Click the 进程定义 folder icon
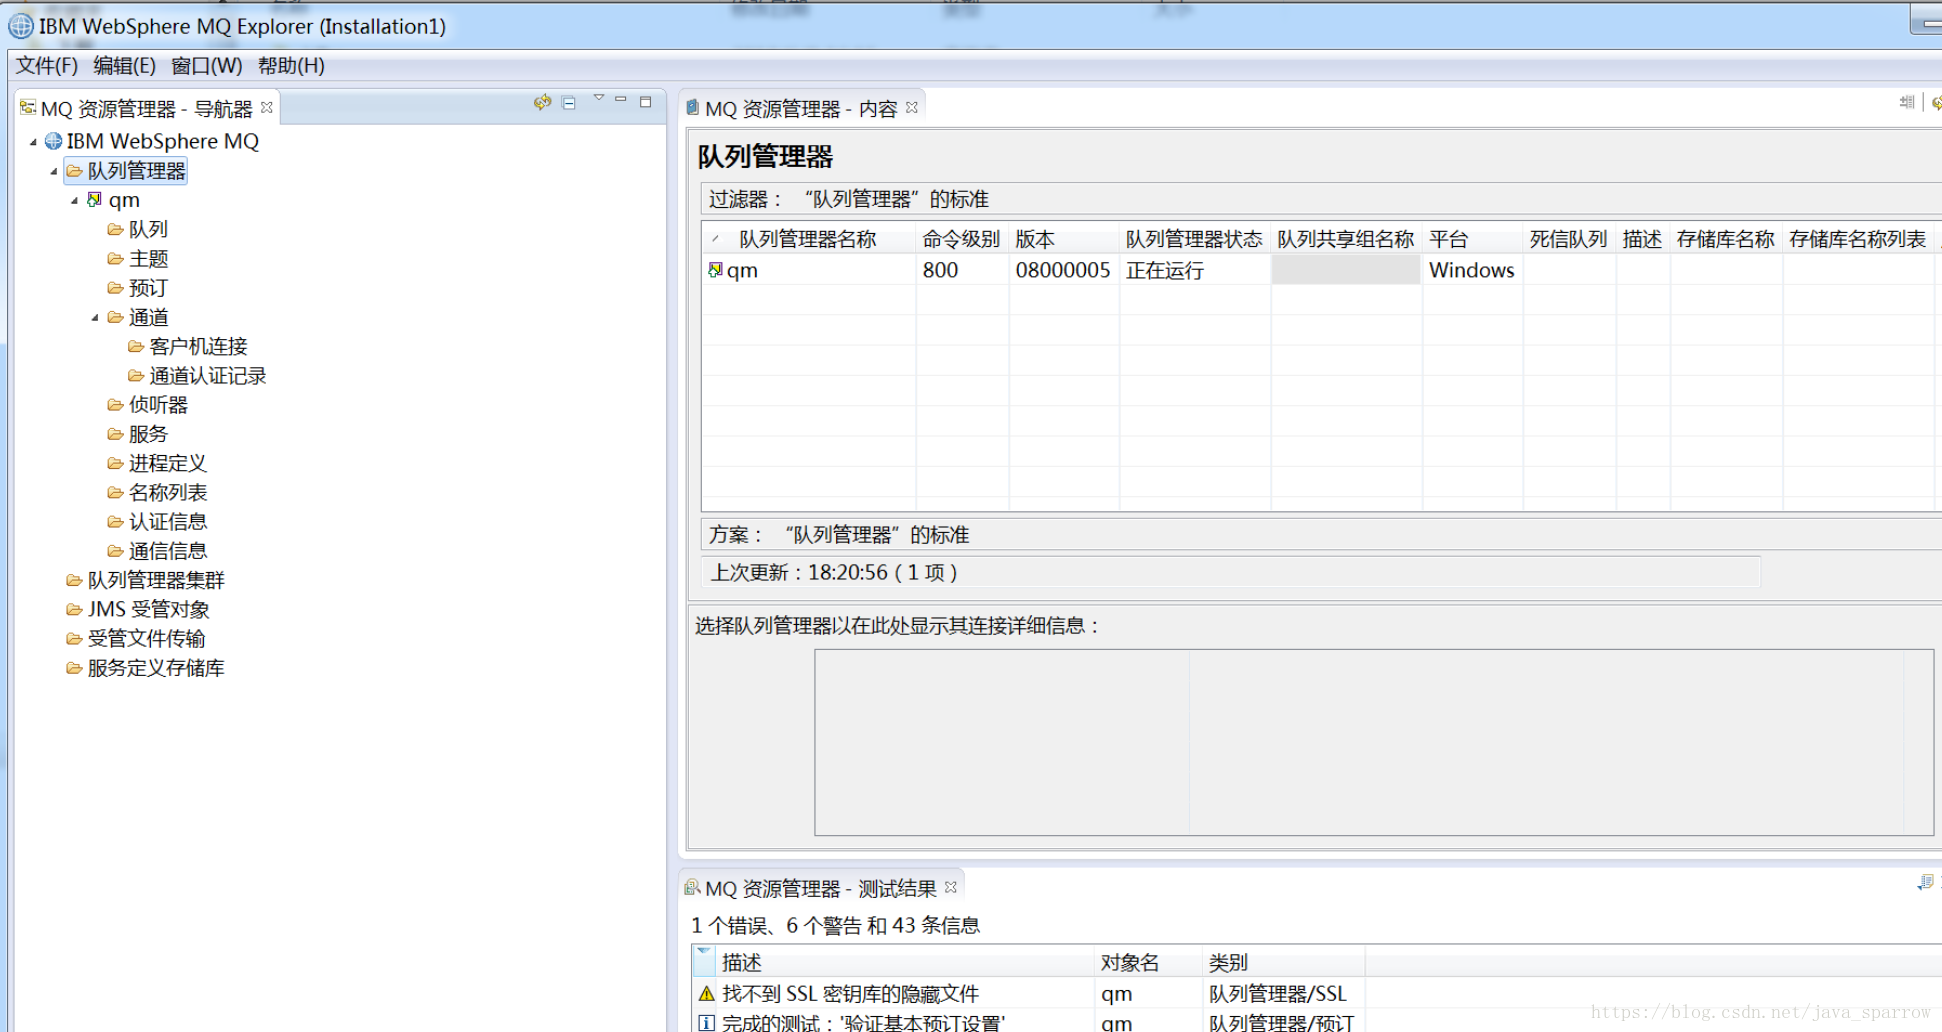 115,463
